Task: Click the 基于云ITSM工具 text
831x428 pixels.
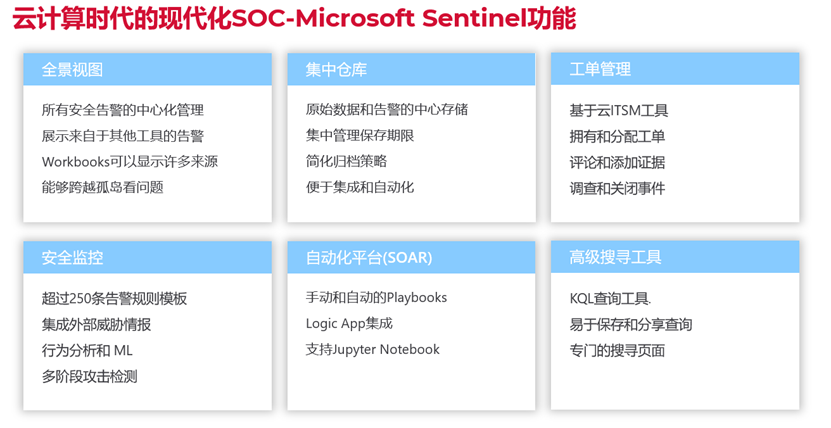Action: tap(618, 111)
